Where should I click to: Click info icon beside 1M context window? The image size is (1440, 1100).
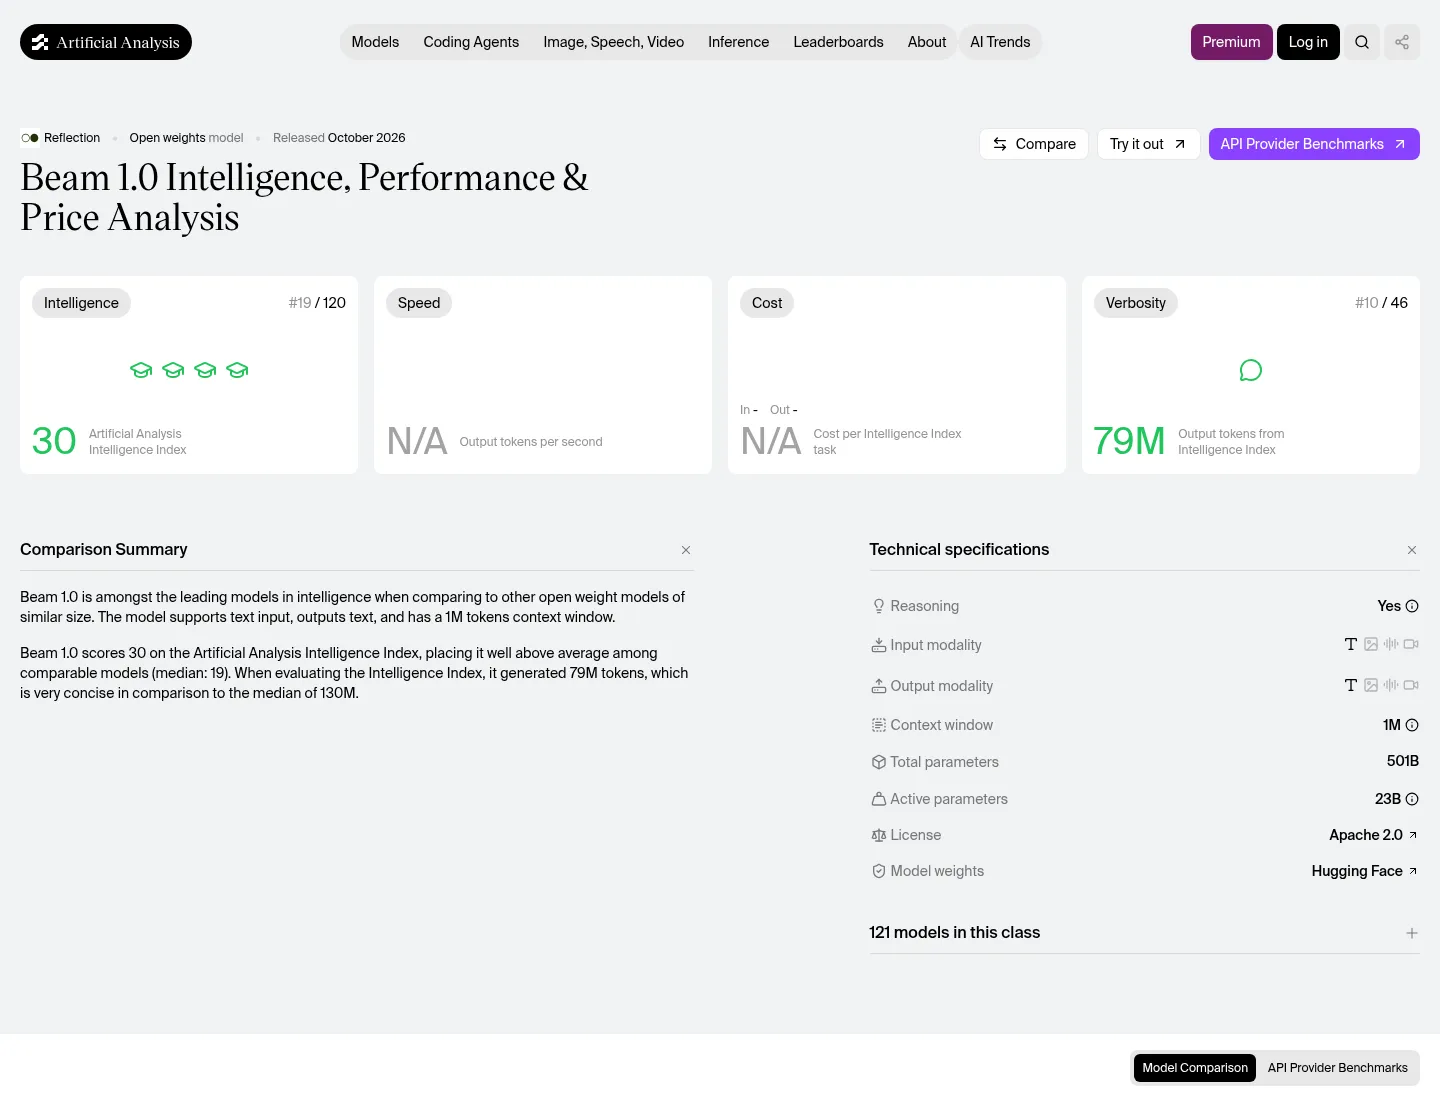(x=1412, y=725)
